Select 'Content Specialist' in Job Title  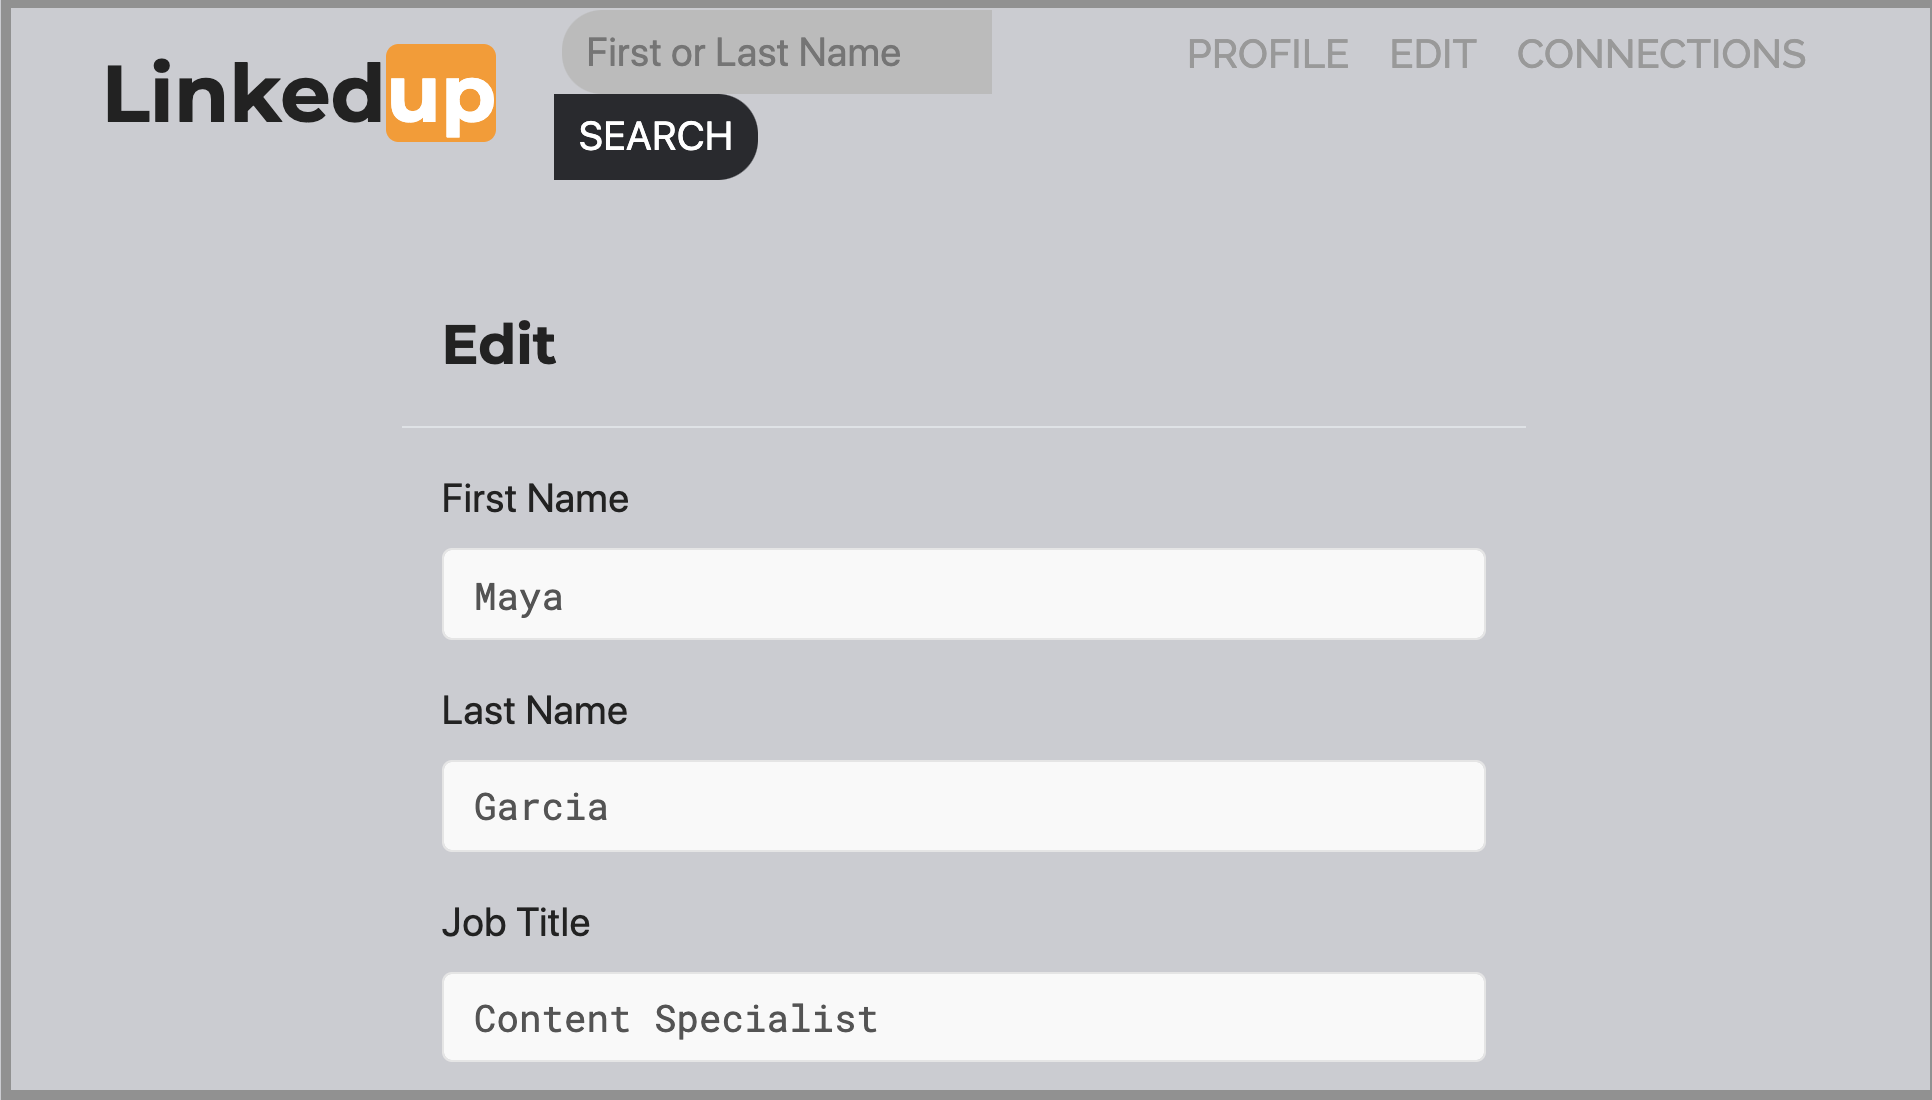coord(676,1017)
